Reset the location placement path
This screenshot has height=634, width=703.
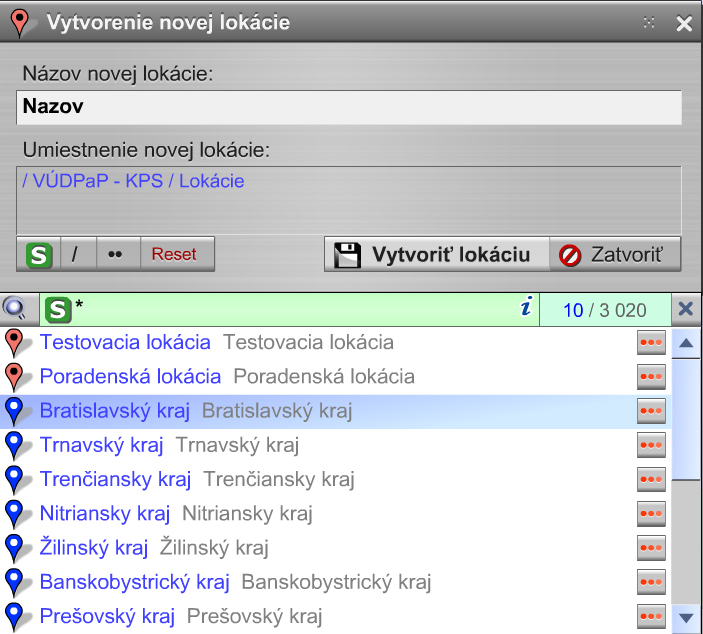[178, 254]
